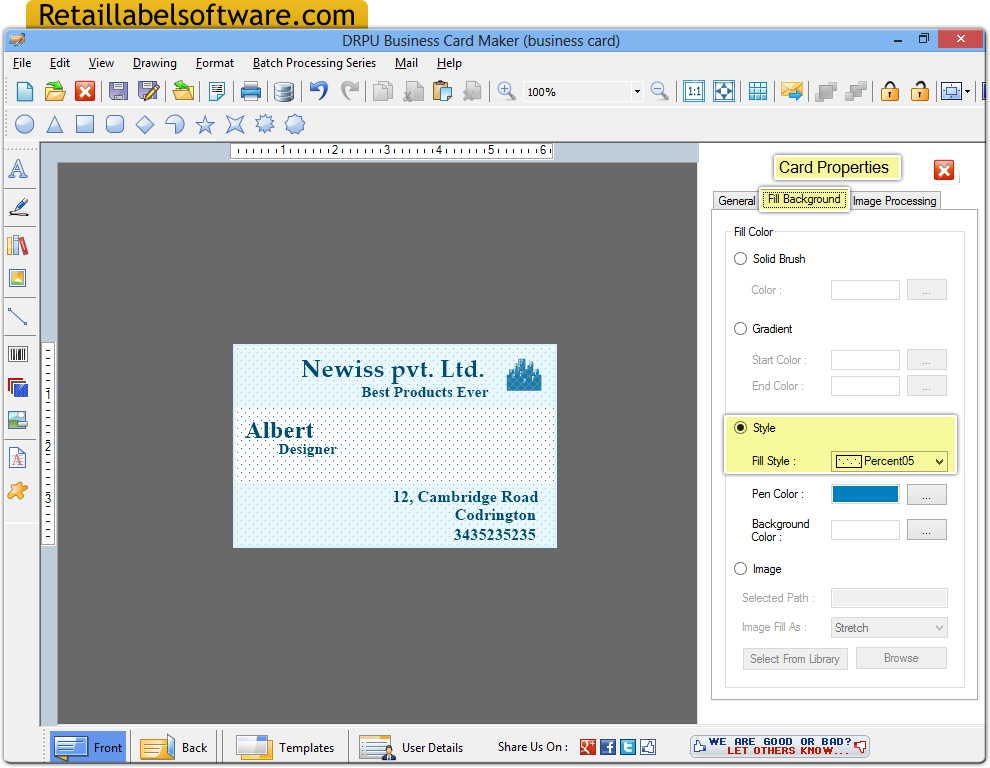Lock the selected object with the closed padlock
The height and width of the screenshot is (768, 990).
(890, 92)
